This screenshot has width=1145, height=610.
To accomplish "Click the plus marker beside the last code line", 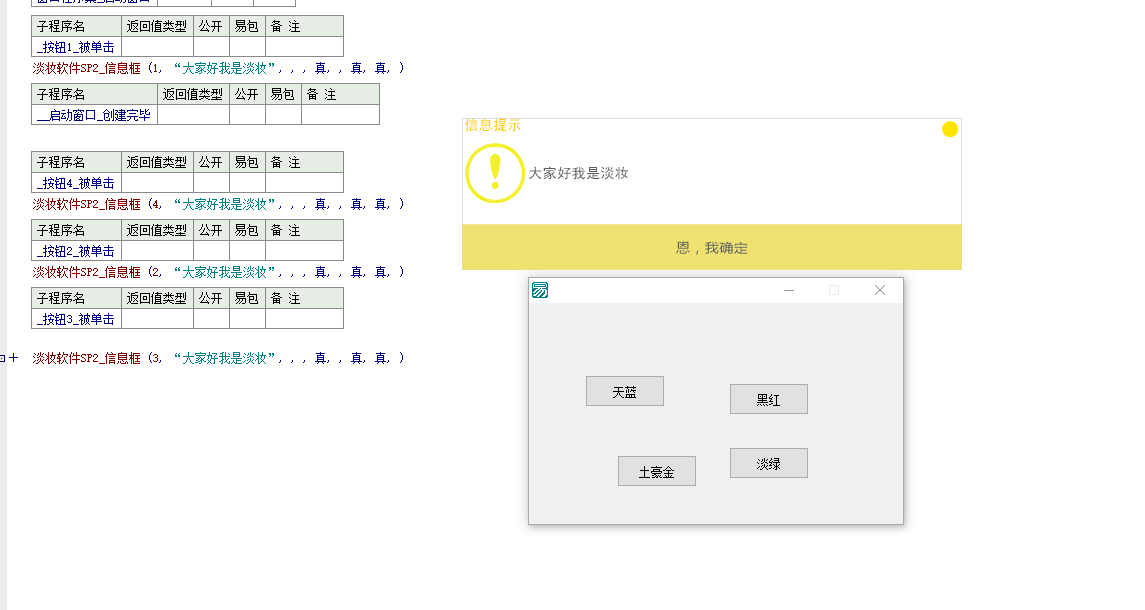I will tap(13, 358).
